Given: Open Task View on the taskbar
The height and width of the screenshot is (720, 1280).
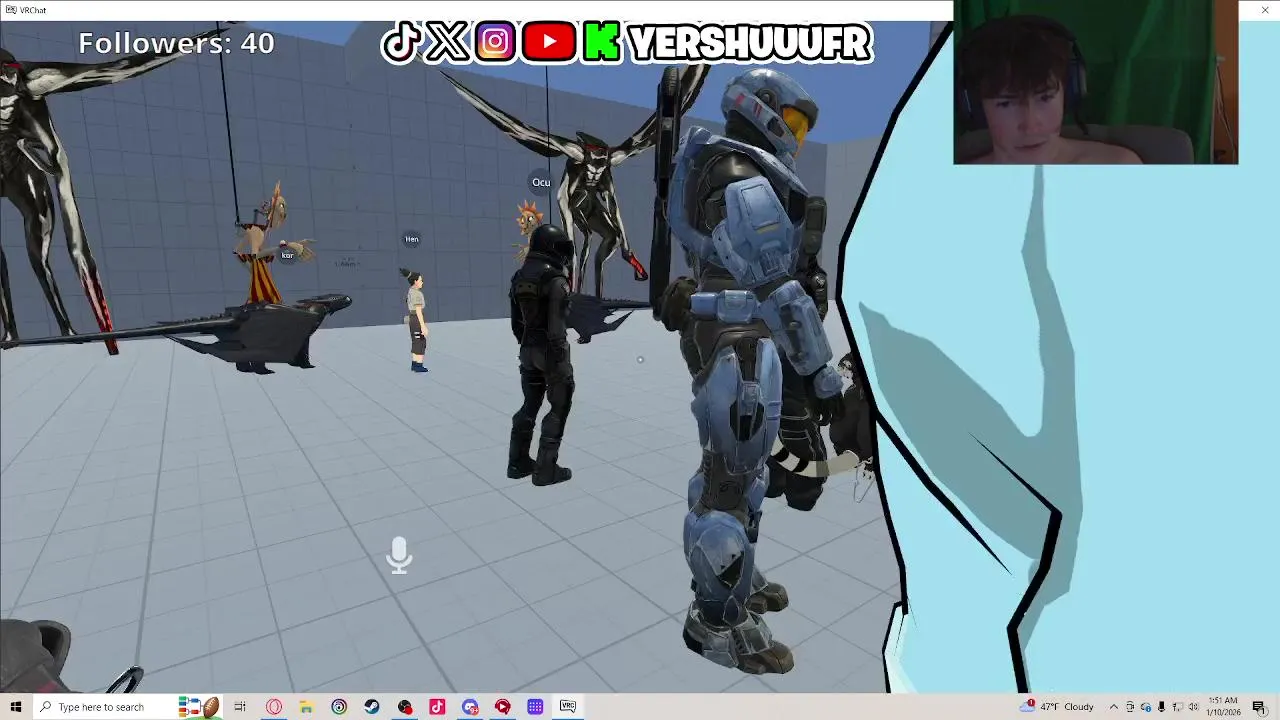Looking at the screenshot, I should pyautogui.click(x=240, y=707).
